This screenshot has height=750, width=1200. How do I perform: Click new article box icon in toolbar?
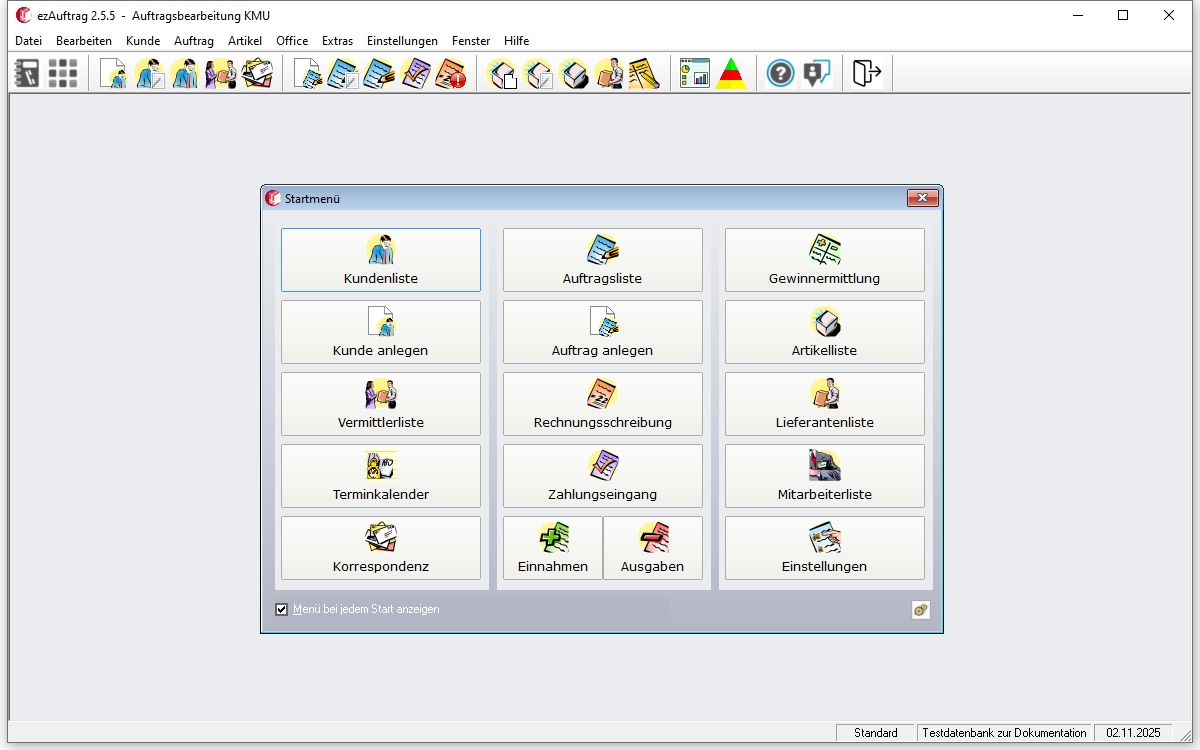[502, 73]
